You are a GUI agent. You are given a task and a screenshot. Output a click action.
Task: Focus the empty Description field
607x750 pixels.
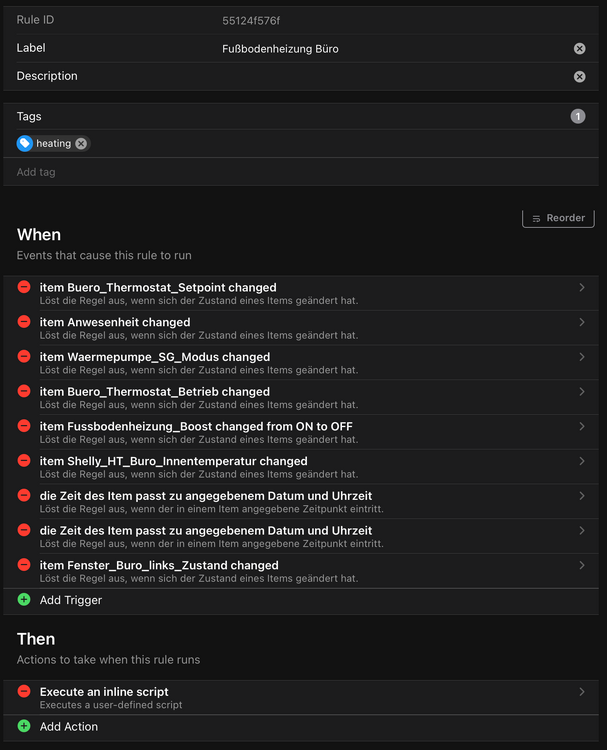[390, 76]
